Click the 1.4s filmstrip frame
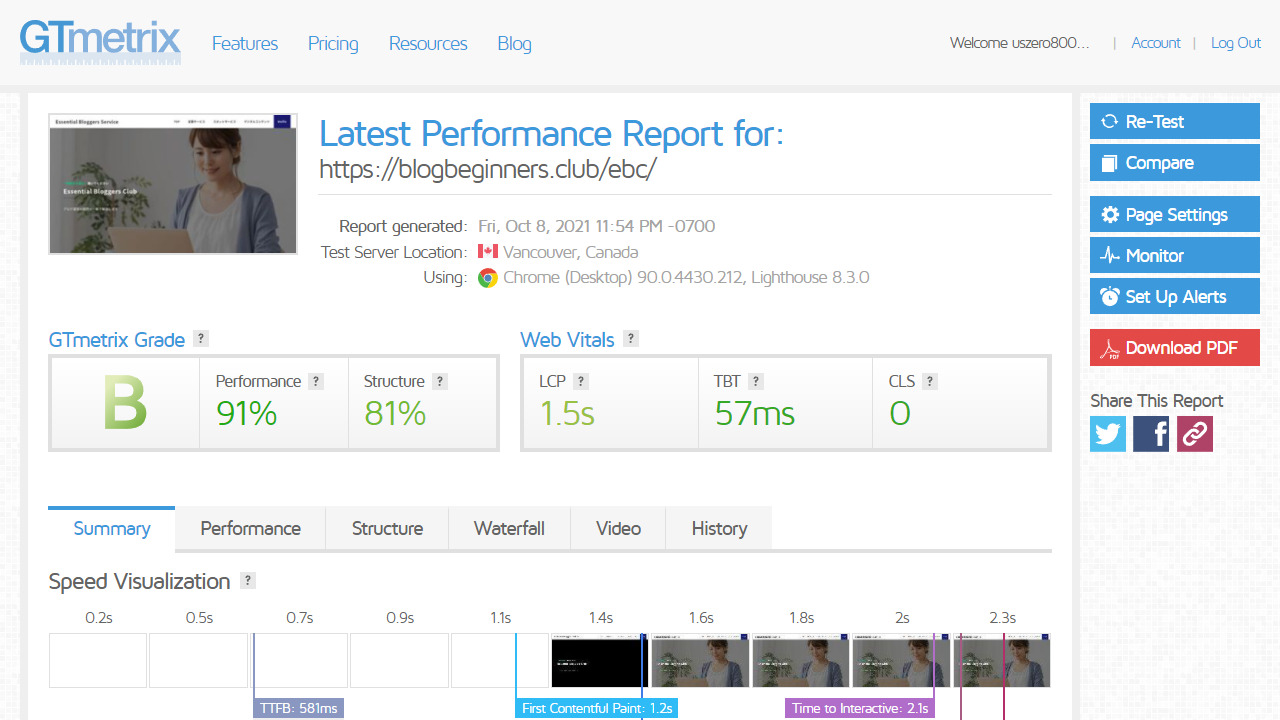Image resolution: width=1280 pixels, height=720 pixels. tap(600, 660)
